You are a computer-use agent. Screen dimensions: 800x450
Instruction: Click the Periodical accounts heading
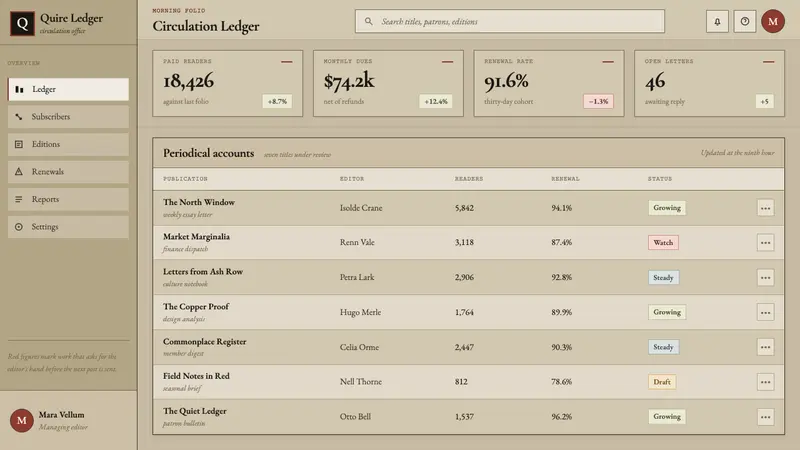tap(209, 153)
